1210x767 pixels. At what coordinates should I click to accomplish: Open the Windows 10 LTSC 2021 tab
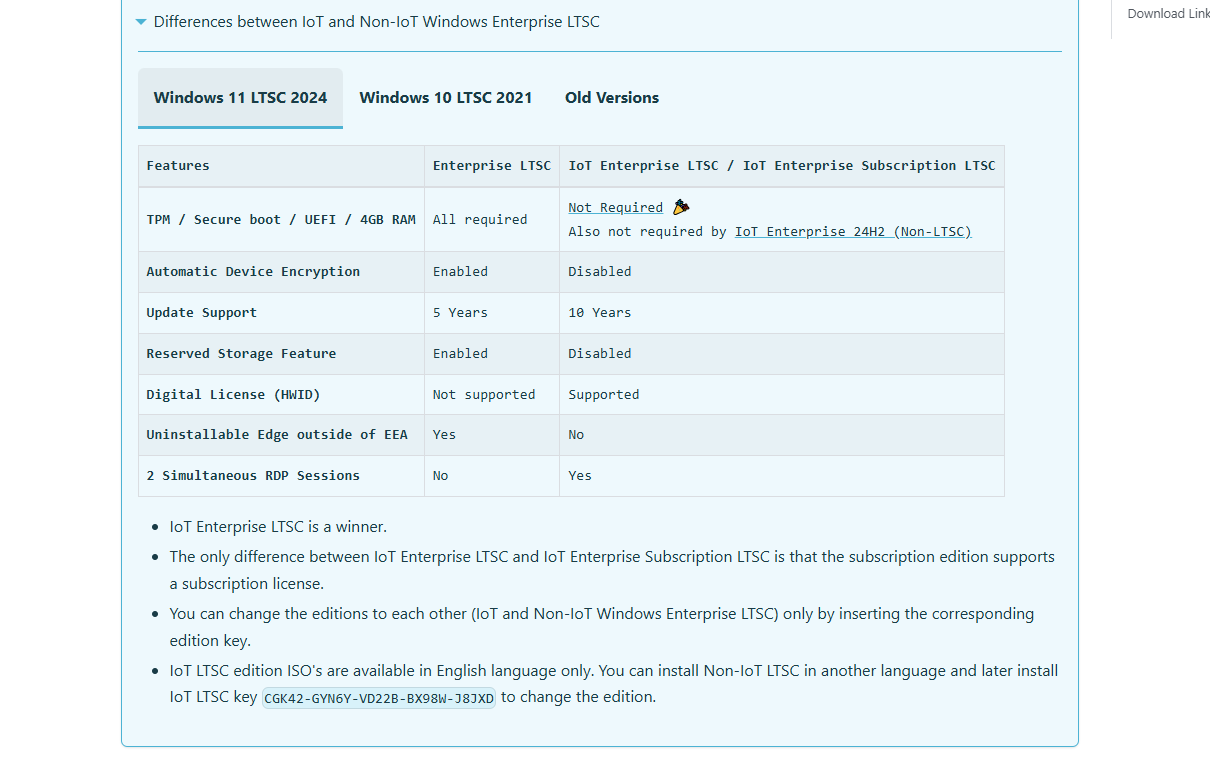(446, 98)
